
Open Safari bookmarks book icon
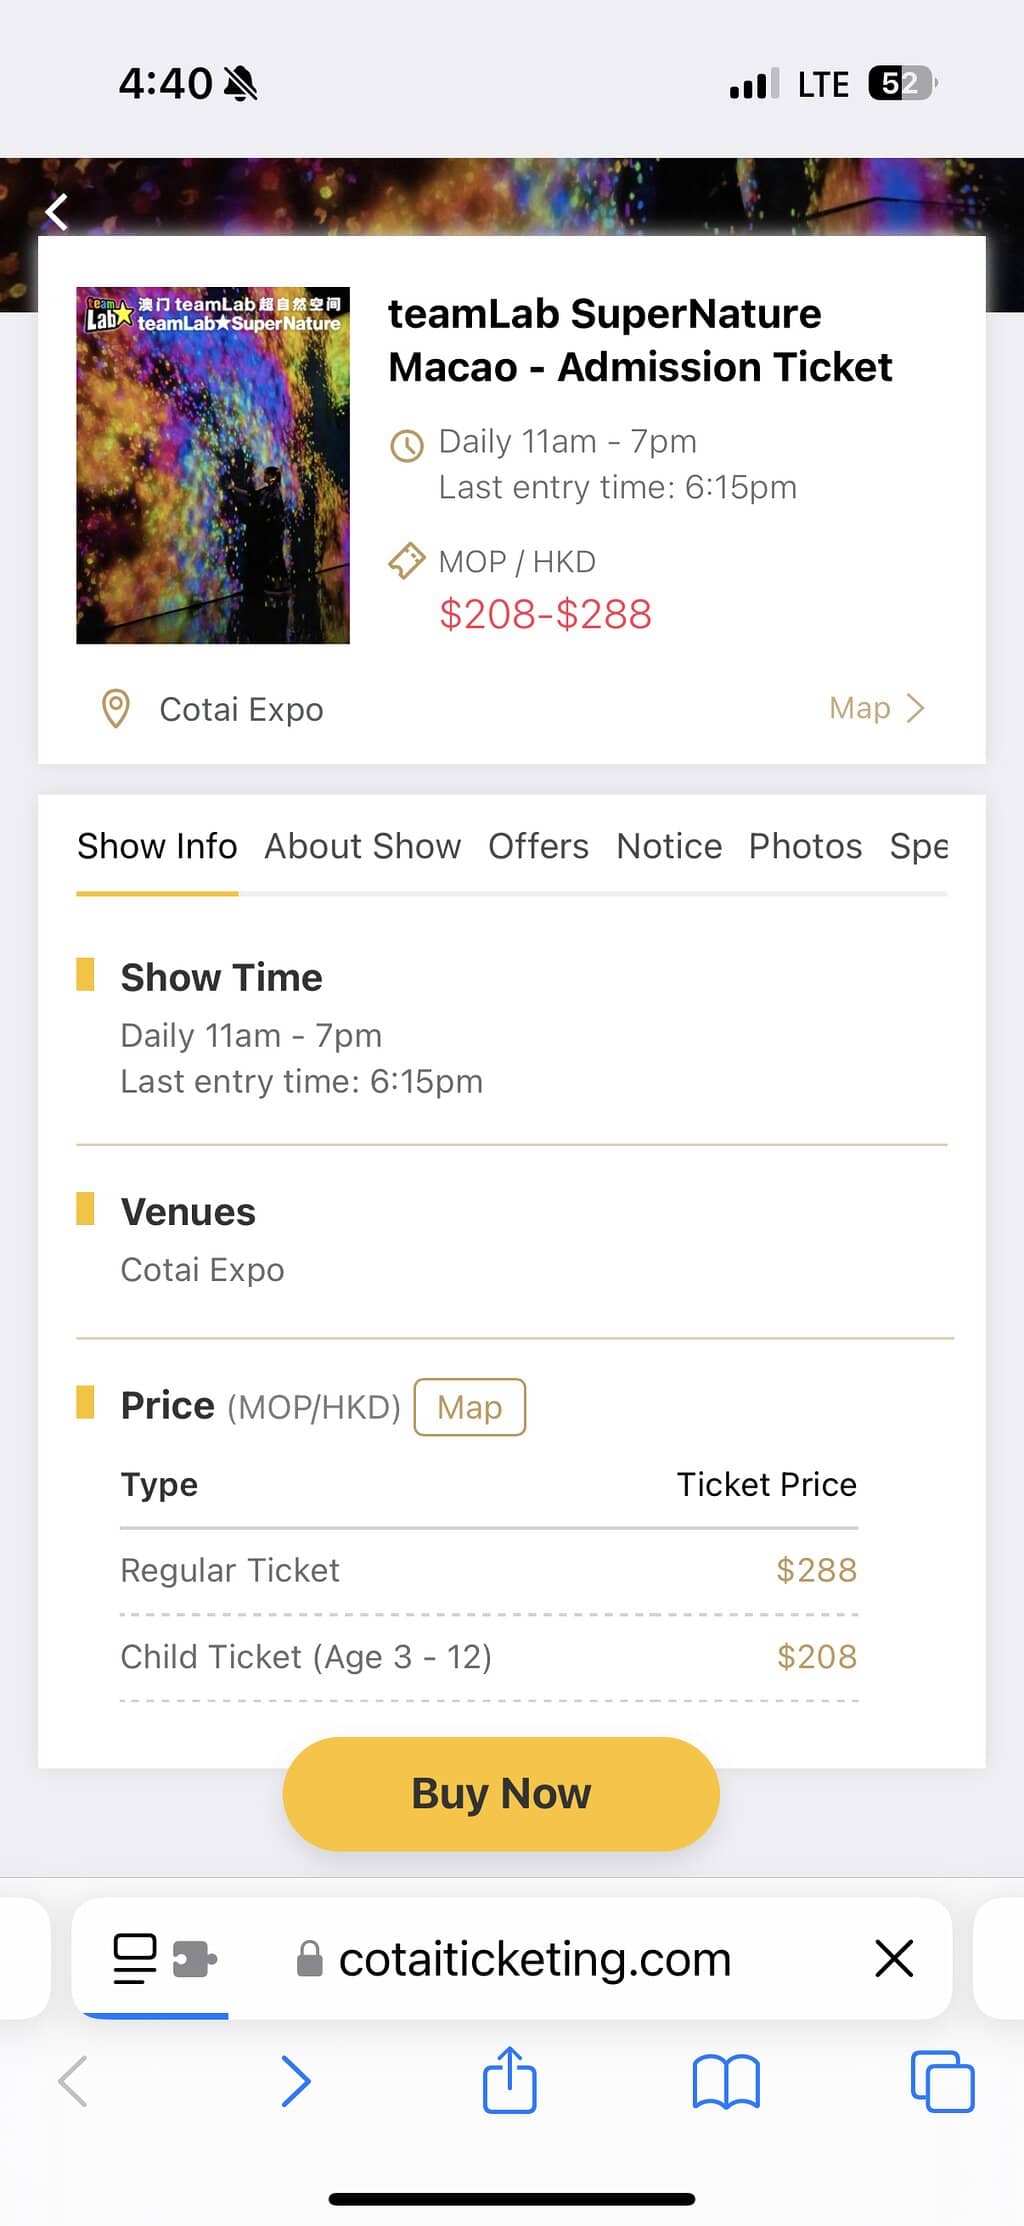tap(726, 2081)
